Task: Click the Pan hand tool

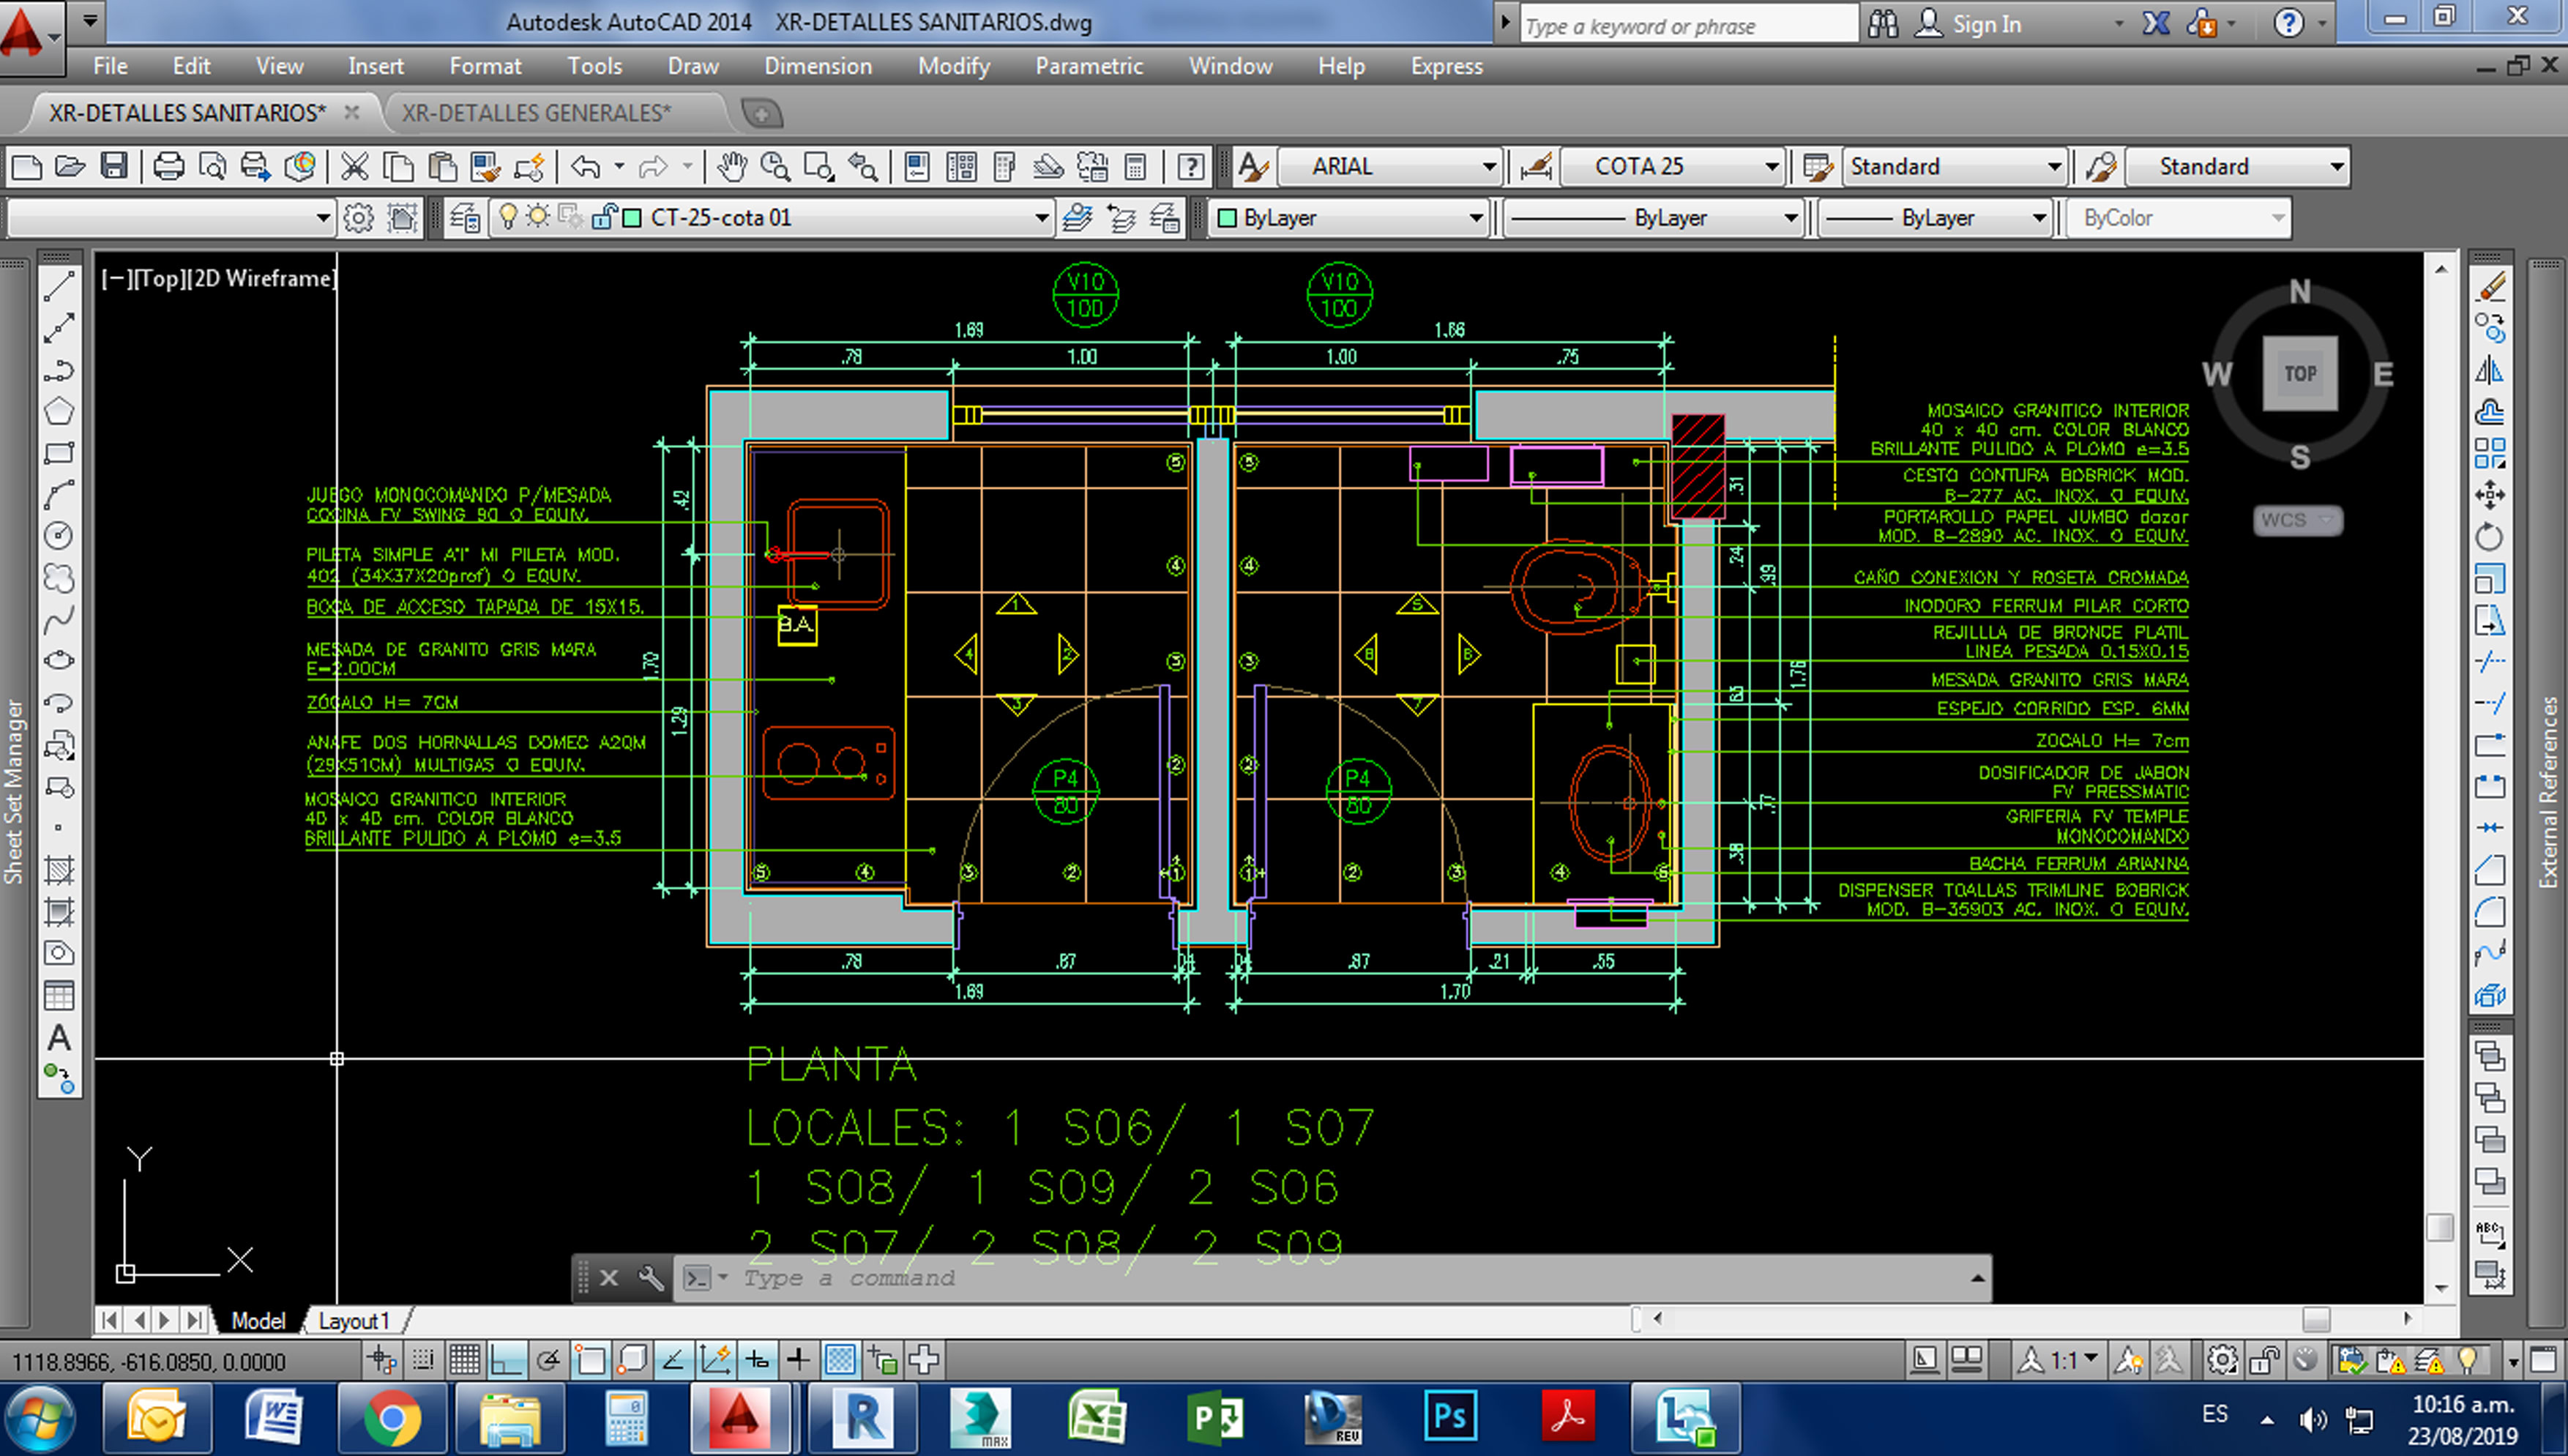Action: [732, 167]
